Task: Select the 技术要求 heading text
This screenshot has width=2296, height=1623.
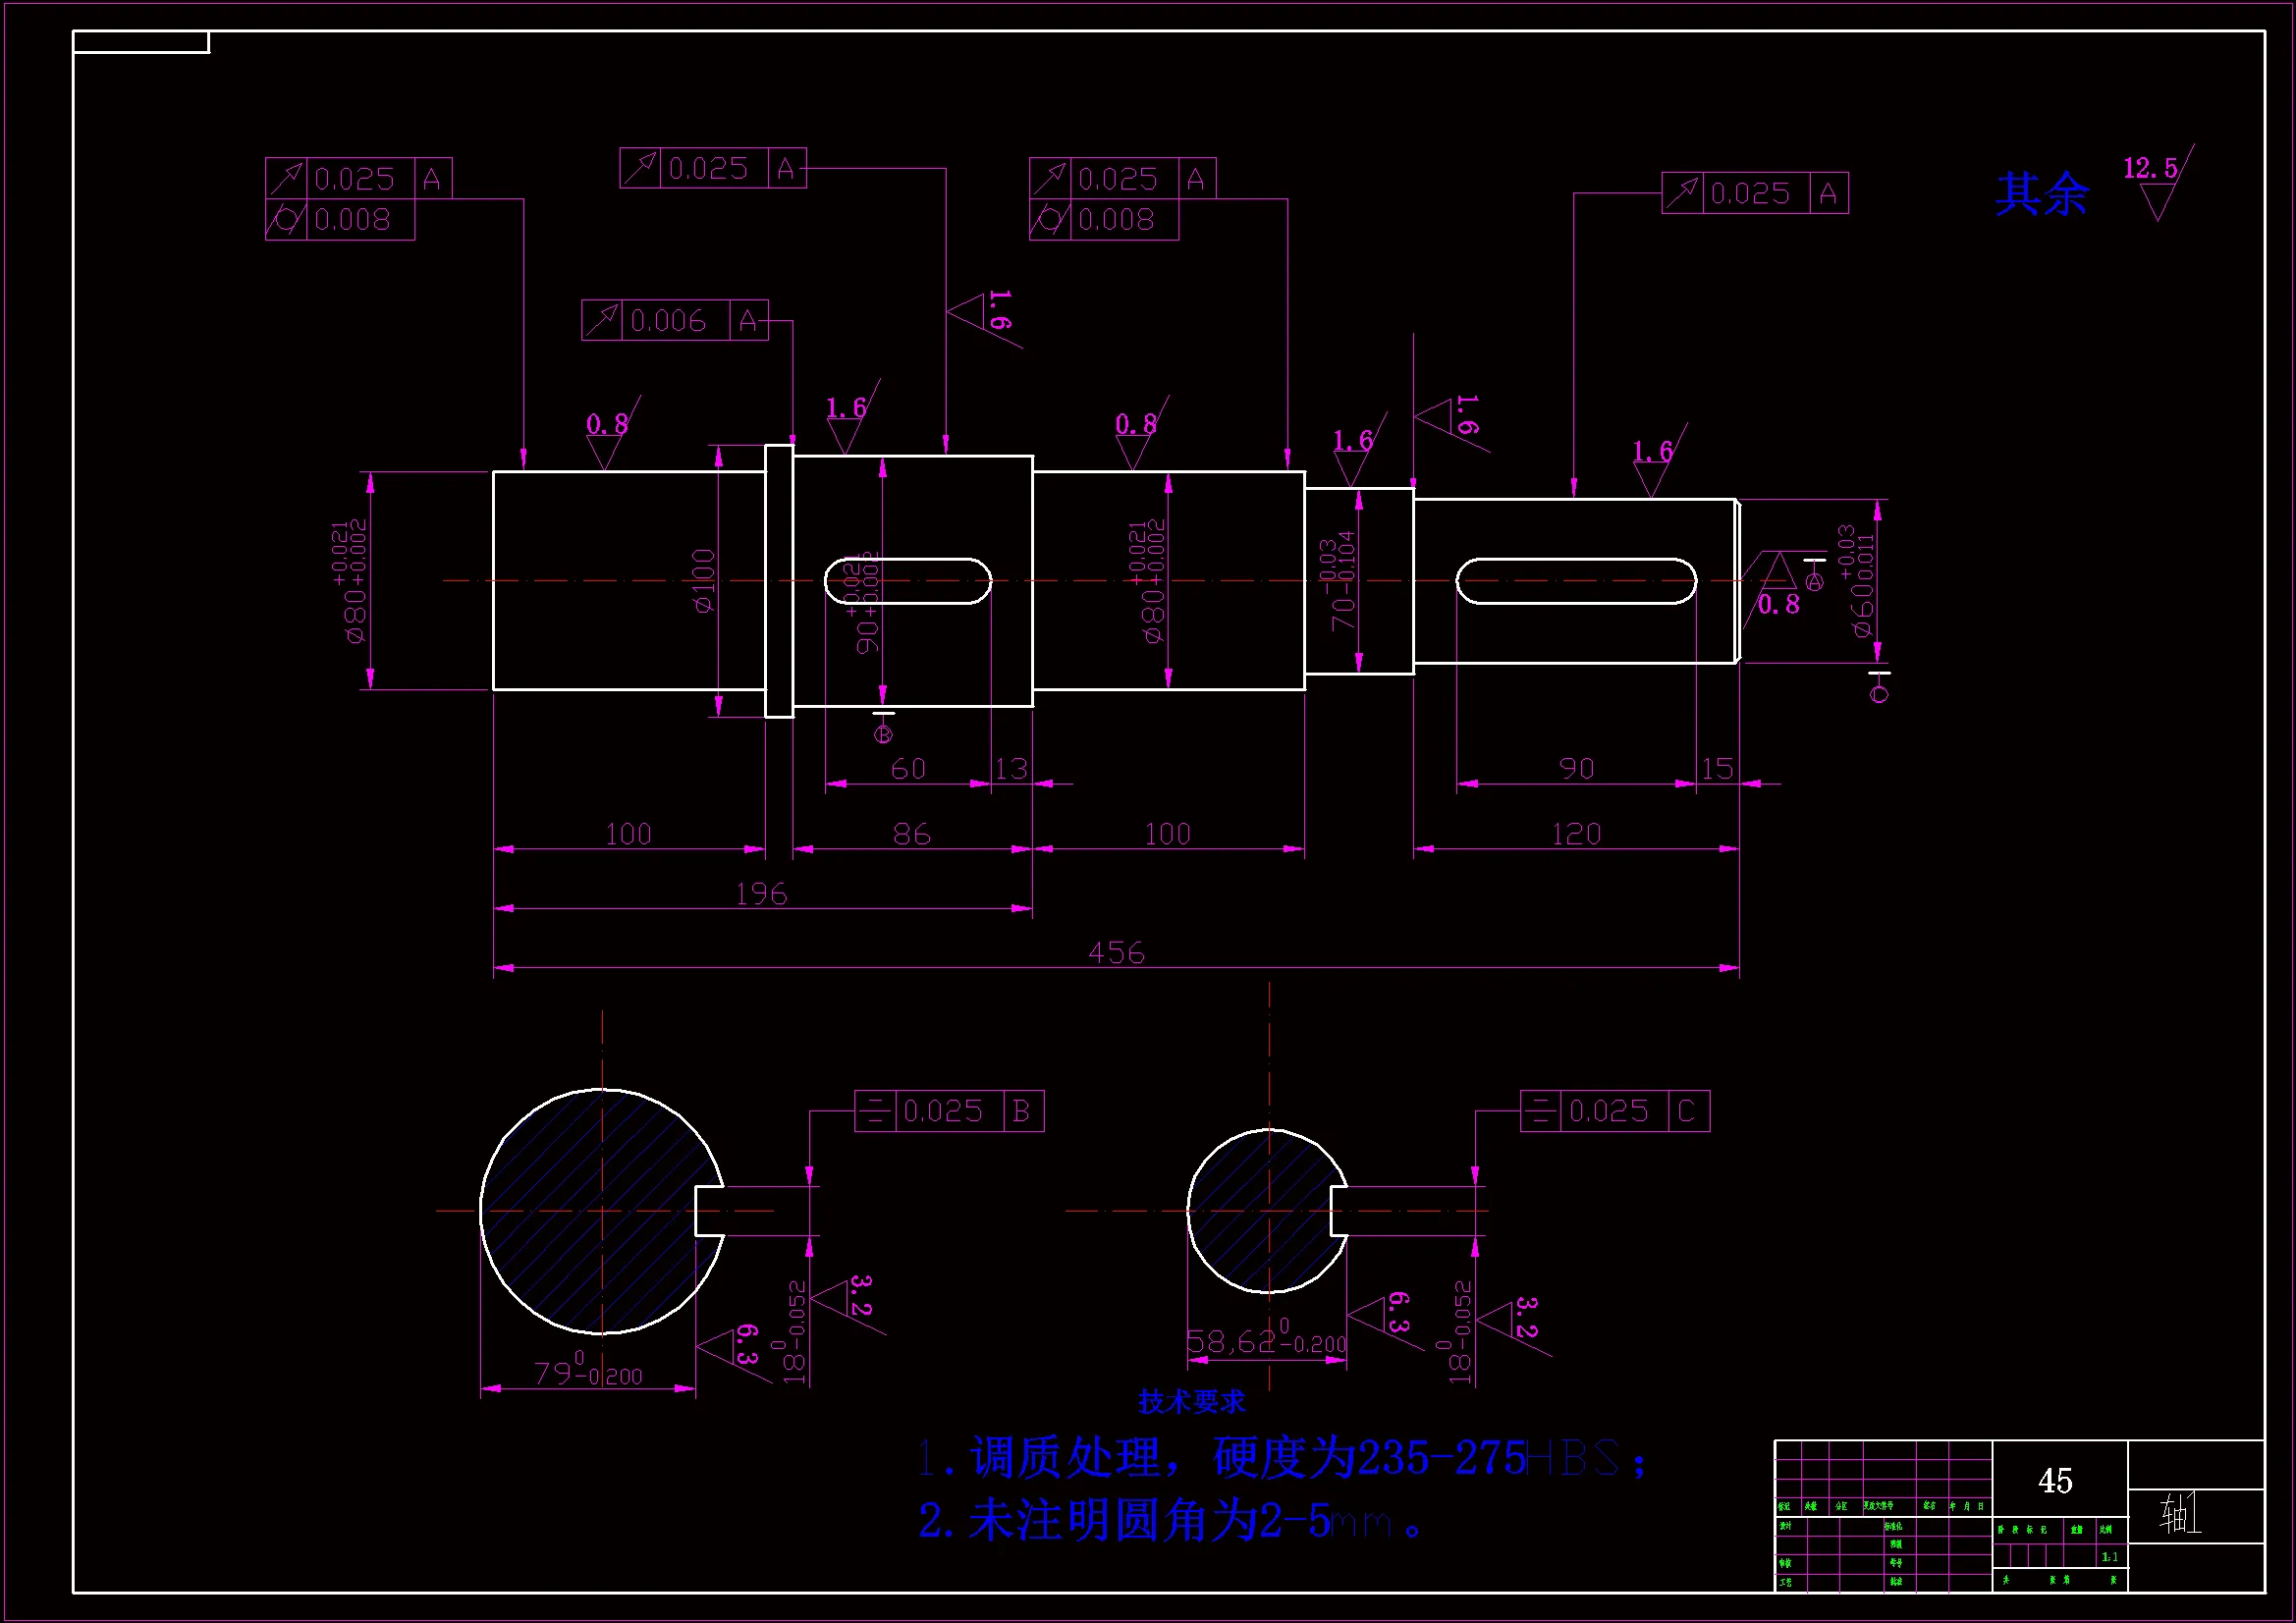Action: 1191,1402
